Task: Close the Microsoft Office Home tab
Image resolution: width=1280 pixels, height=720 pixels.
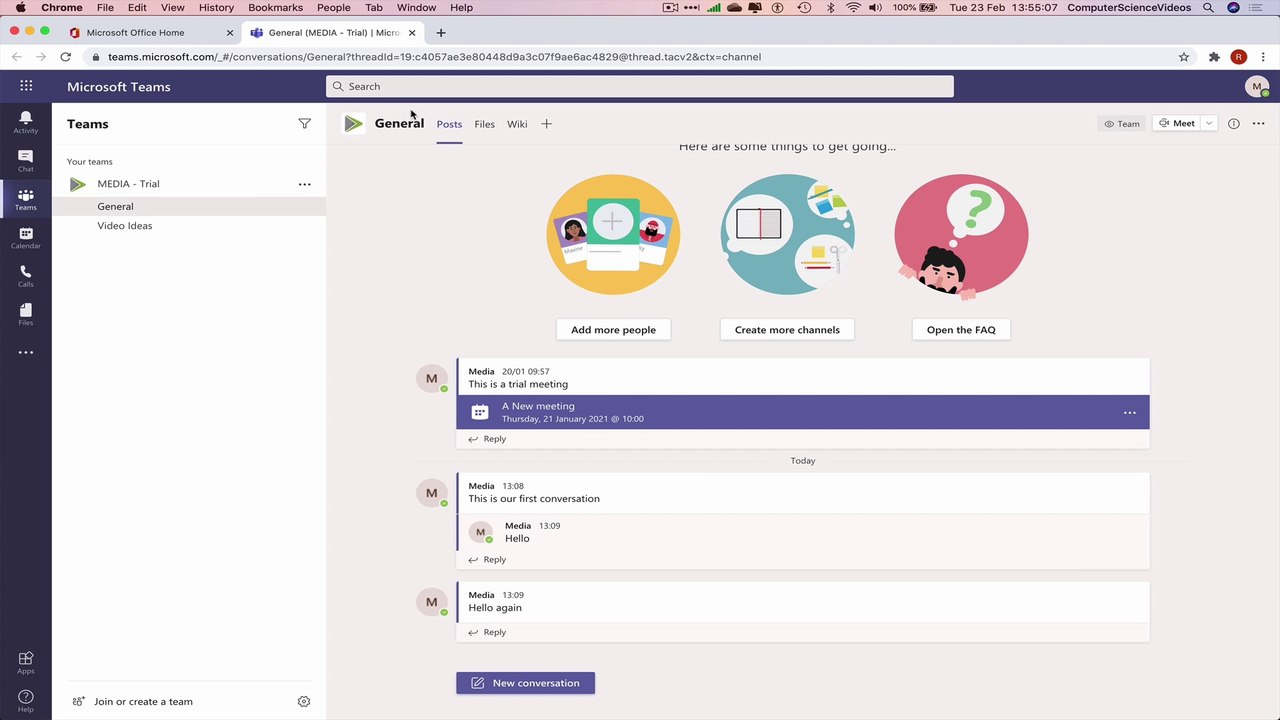Action: click(229, 32)
